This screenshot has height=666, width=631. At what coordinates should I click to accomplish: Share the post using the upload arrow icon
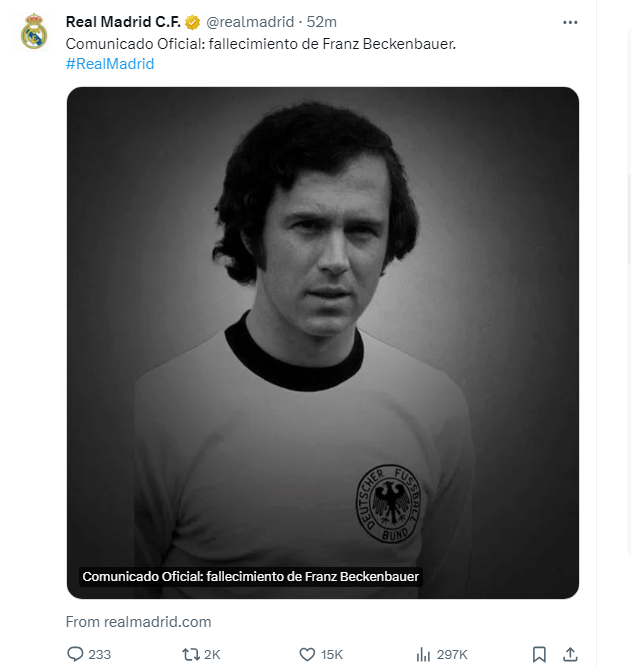(x=570, y=654)
